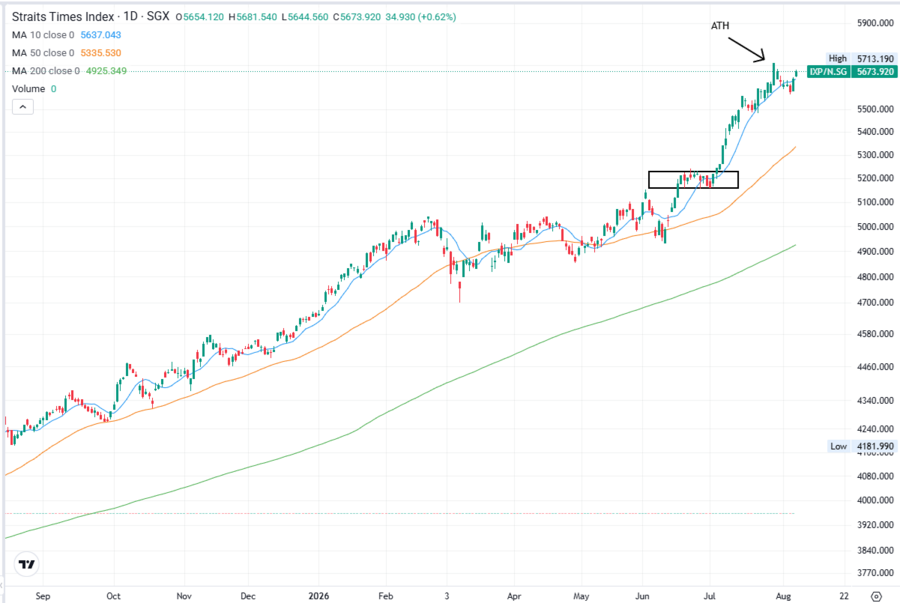Click the May label on time axis

581,596
